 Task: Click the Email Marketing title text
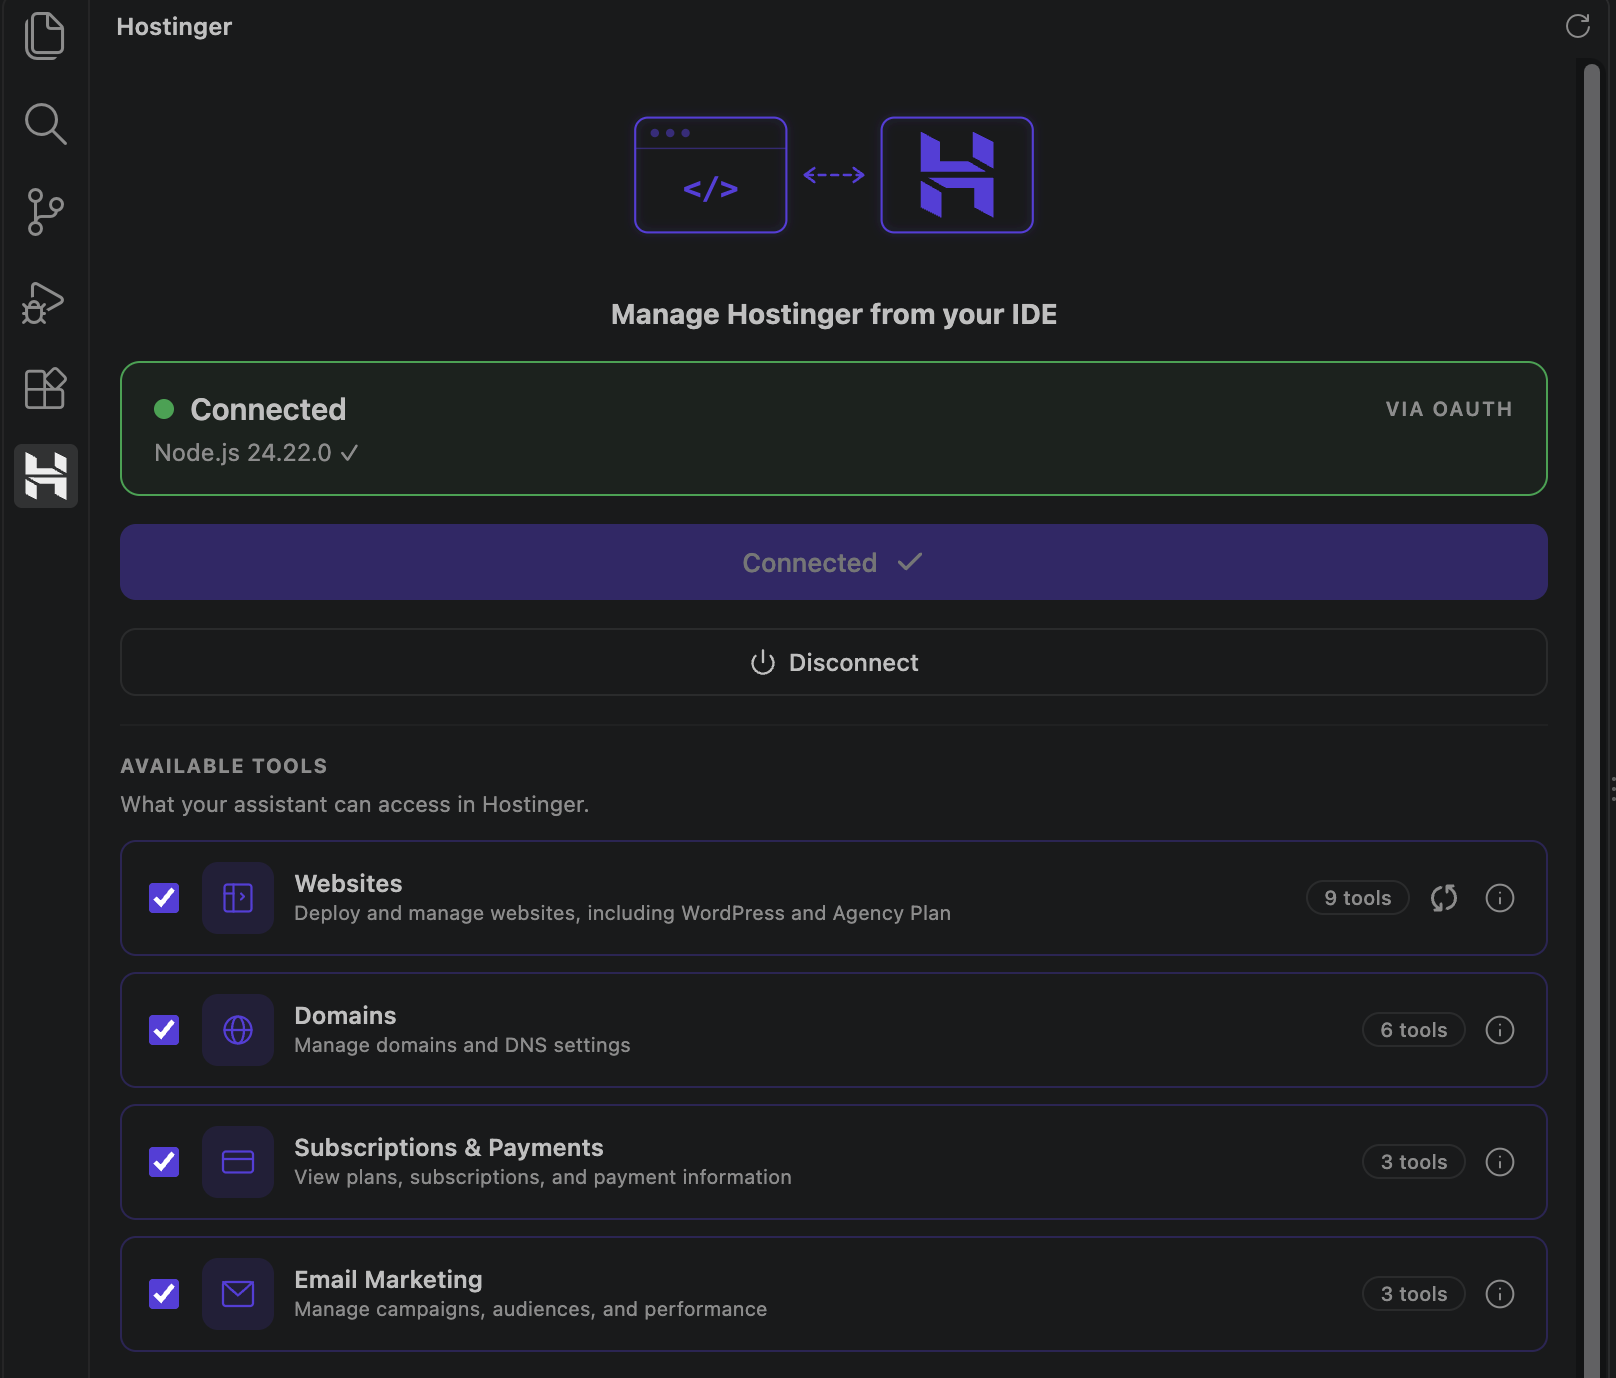(x=388, y=1279)
